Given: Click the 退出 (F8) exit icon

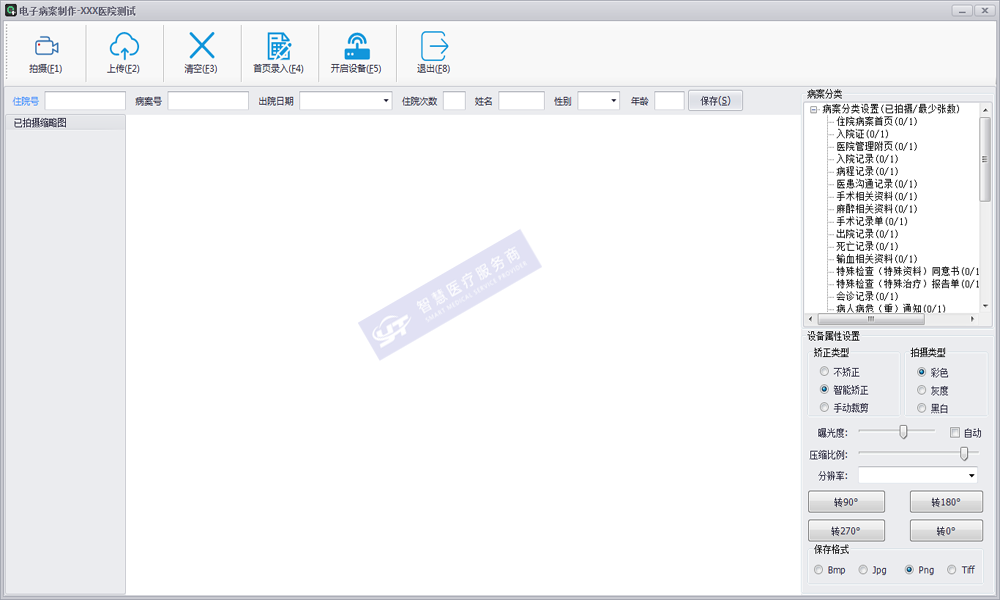Looking at the screenshot, I should (x=433, y=46).
